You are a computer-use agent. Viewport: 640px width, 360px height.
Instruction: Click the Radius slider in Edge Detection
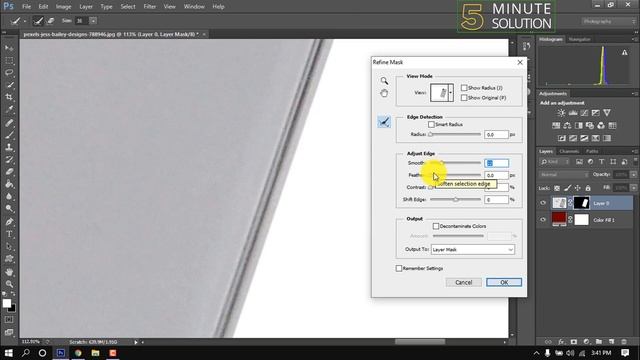(455, 134)
